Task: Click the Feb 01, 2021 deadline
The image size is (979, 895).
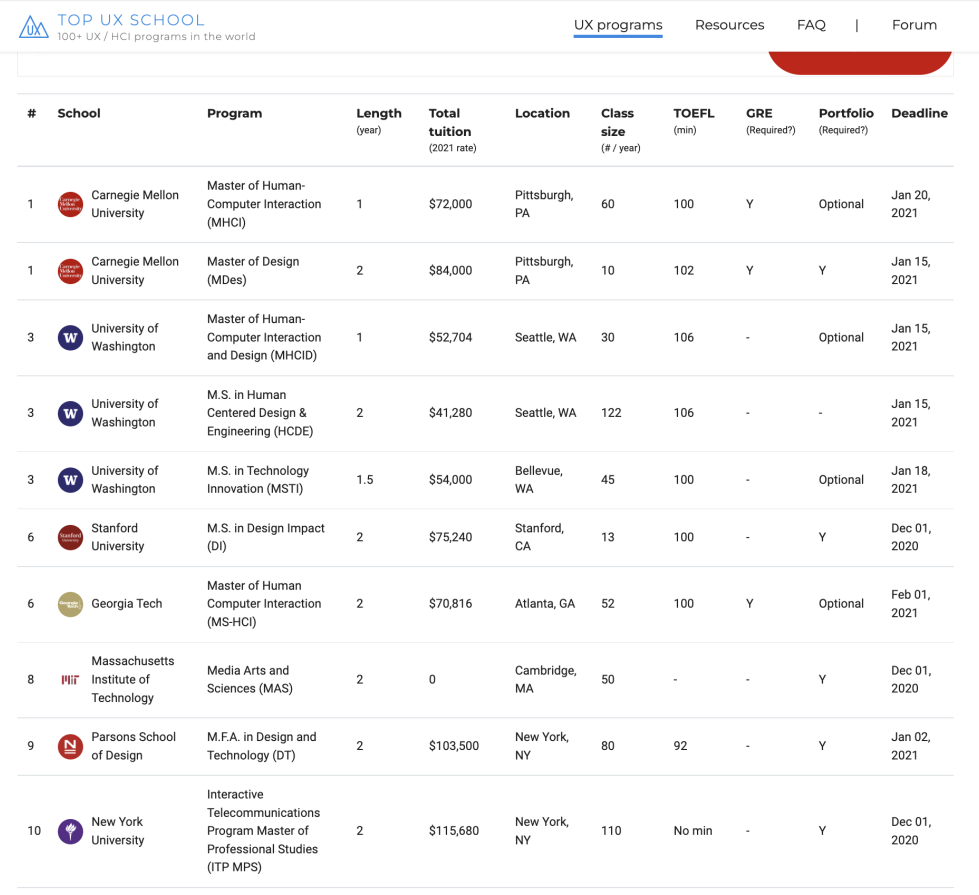Action: point(911,604)
